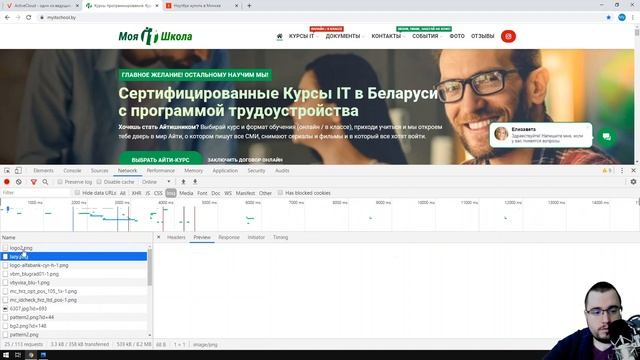The image size is (640, 360).
Task: Click ЗАКЛЮЧИТЬ ДОГОВОР ОНЛАЙН link
Action: click(245, 160)
